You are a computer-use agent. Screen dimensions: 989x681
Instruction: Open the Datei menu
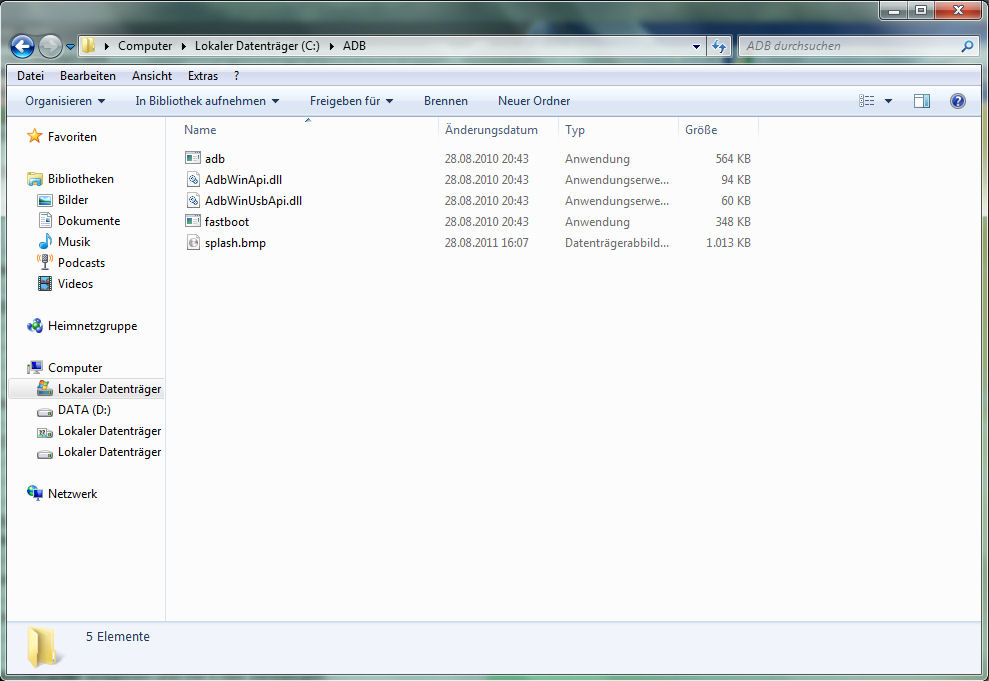[30, 76]
